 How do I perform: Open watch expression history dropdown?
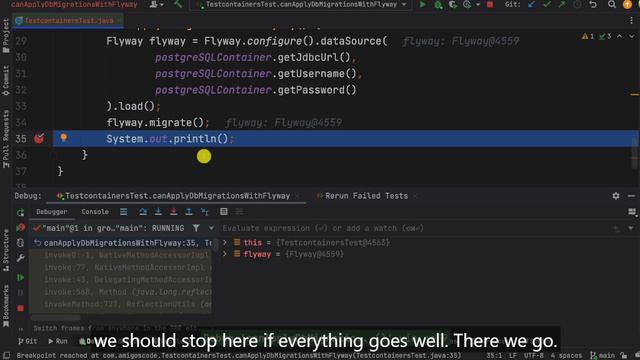pyautogui.click(x=631, y=228)
